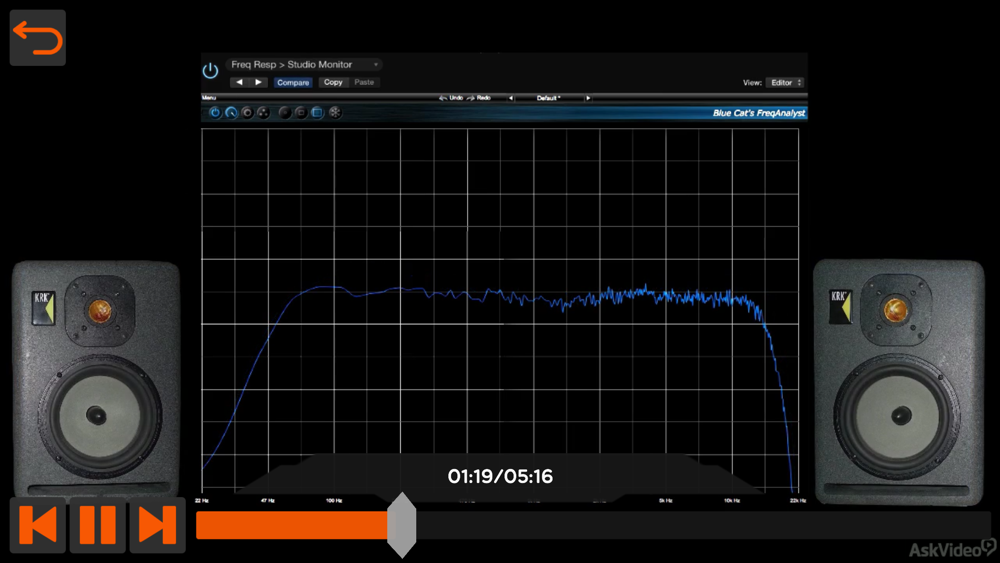Open the Freq Resp > Studio Monitor preset dropdown
The height and width of the screenshot is (563, 1000).
304,64
